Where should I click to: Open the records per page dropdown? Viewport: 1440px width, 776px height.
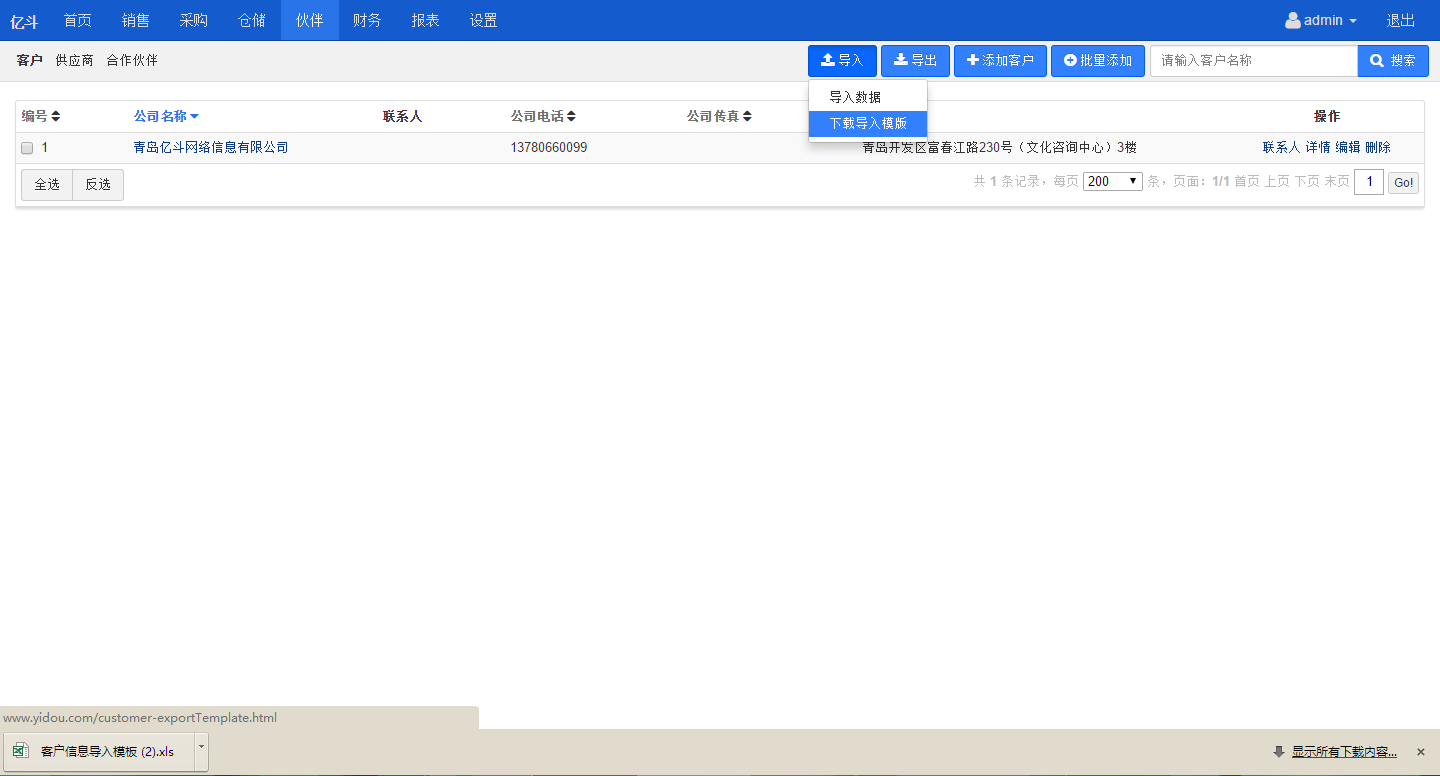tap(1112, 182)
